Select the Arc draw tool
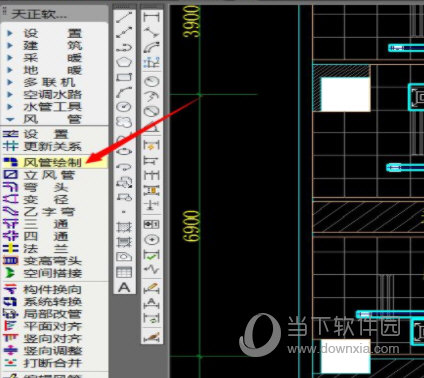This screenshot has height=378, width=424. click(x=124, y=92)
